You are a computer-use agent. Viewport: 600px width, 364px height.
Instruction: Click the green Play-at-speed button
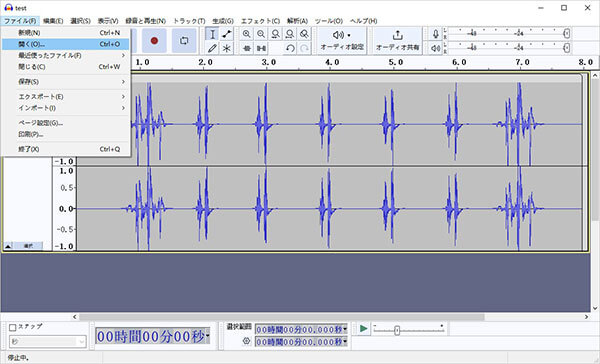(364, 328)
